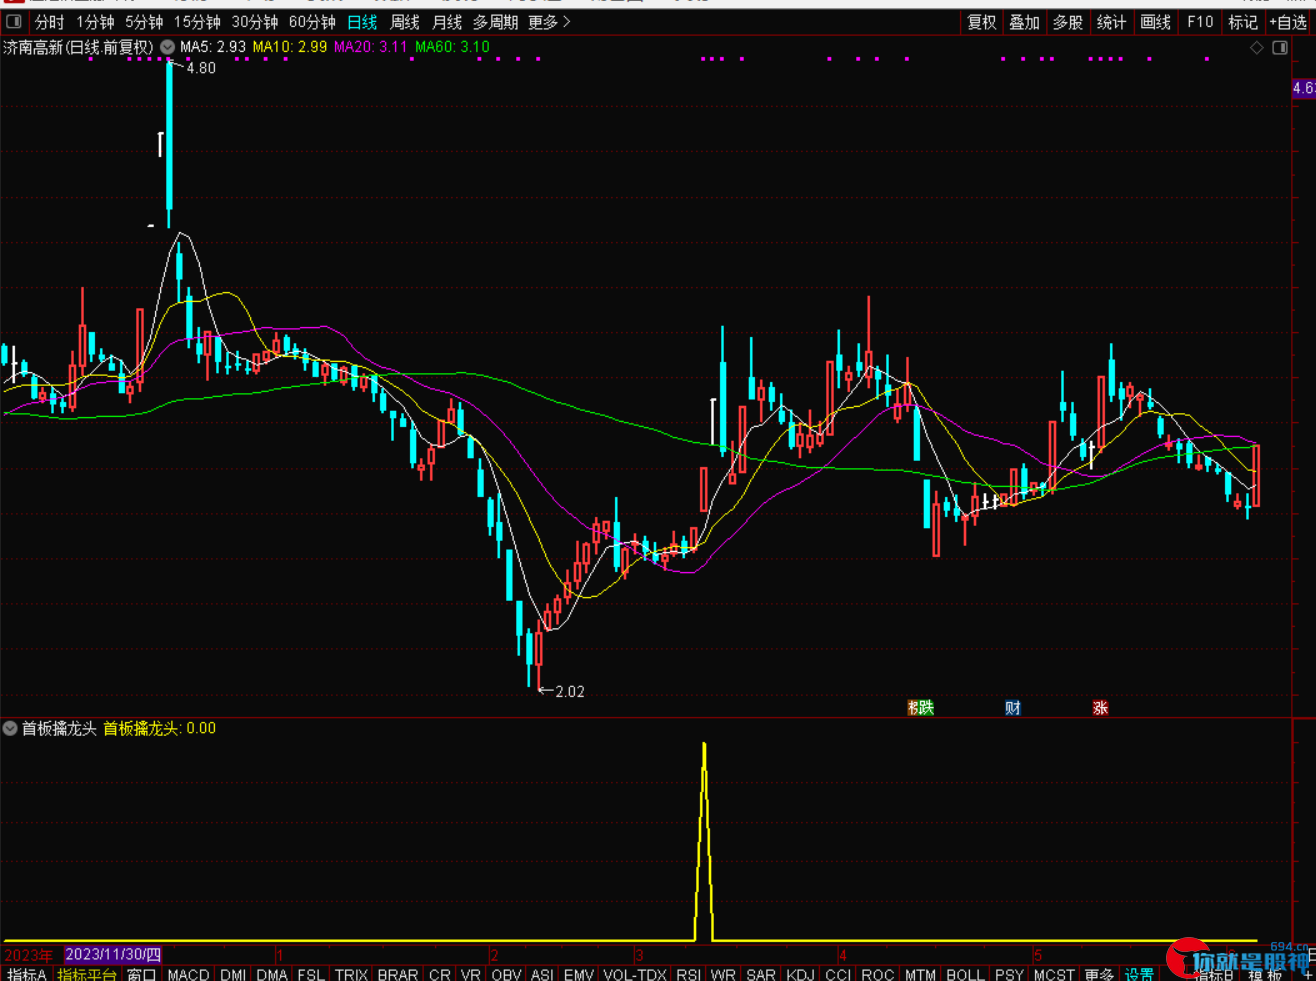
Task: Click the MA60: 3.10 label
Action: pos(453,47)
